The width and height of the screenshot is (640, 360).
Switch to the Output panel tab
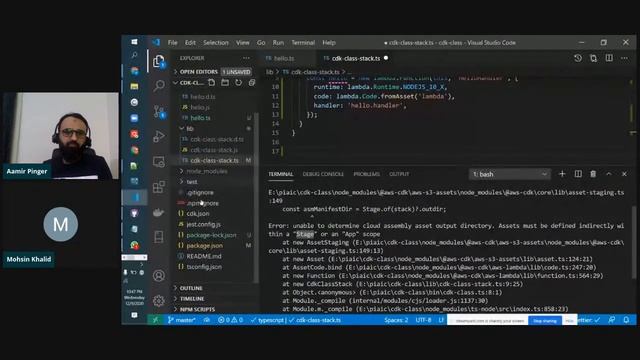399,174
